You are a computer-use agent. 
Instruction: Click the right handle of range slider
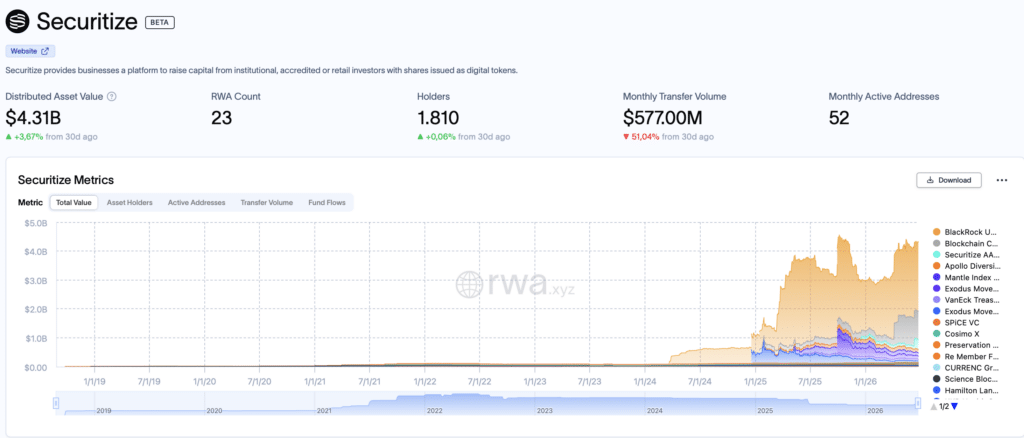coord(917,404)
